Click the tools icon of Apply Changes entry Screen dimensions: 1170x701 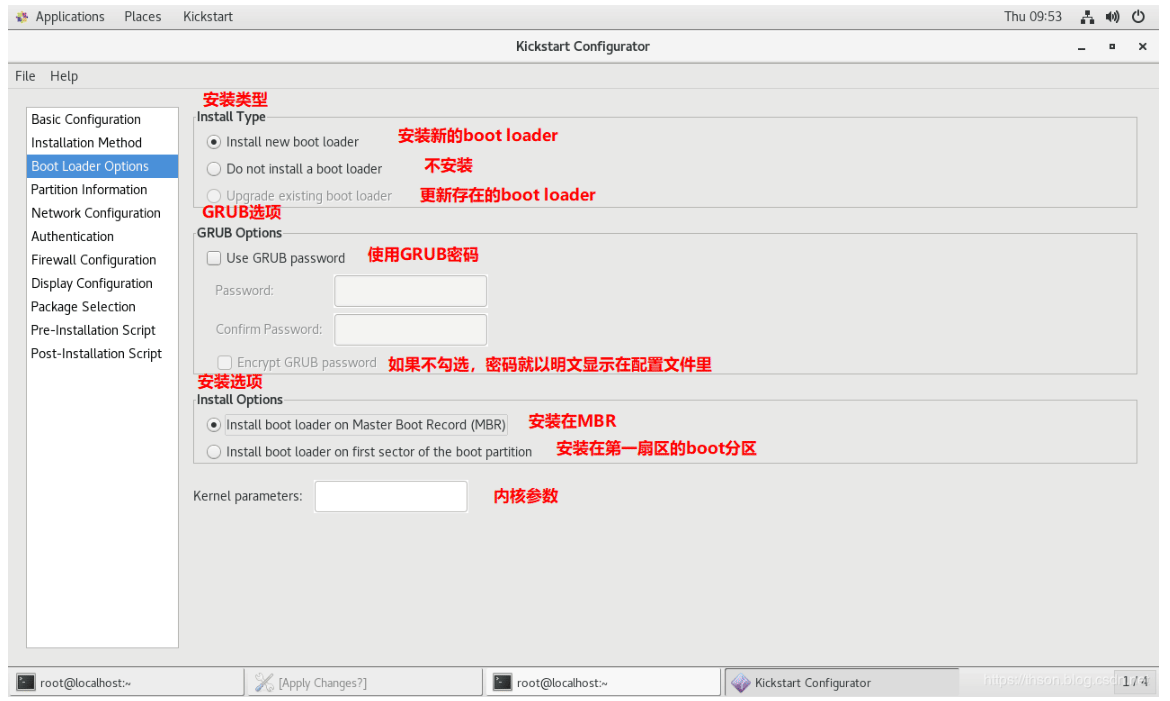click(x=264, y=682)
